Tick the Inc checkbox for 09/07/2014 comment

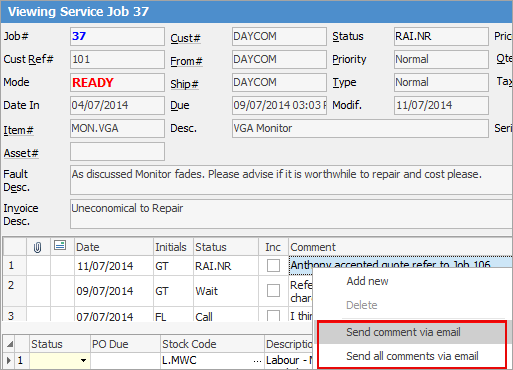point(273,291)
